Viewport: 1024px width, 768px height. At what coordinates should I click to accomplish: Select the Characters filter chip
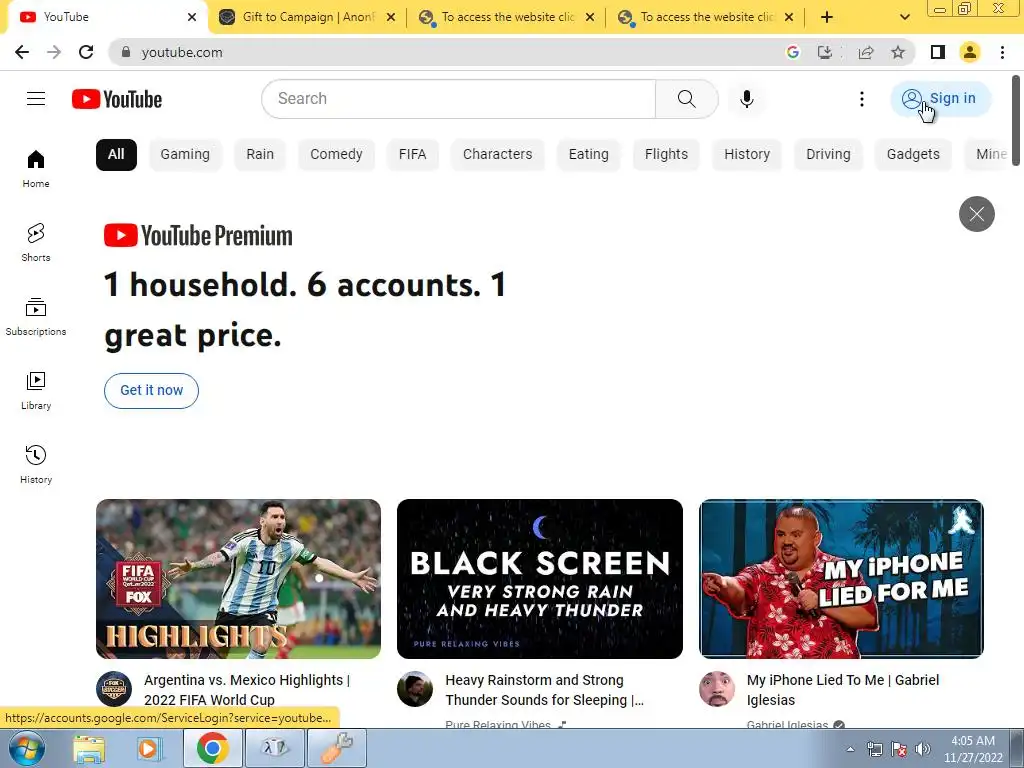tap(498, 155)
